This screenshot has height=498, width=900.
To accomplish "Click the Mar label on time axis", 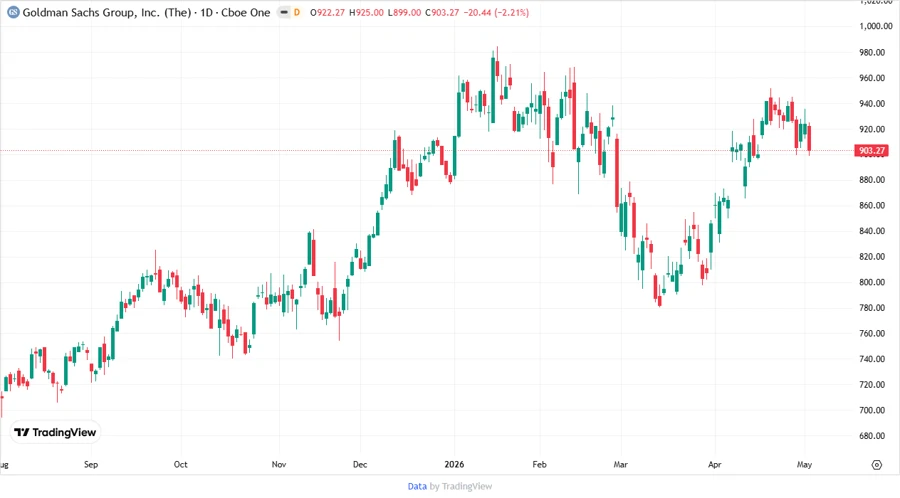I will 620,465.
